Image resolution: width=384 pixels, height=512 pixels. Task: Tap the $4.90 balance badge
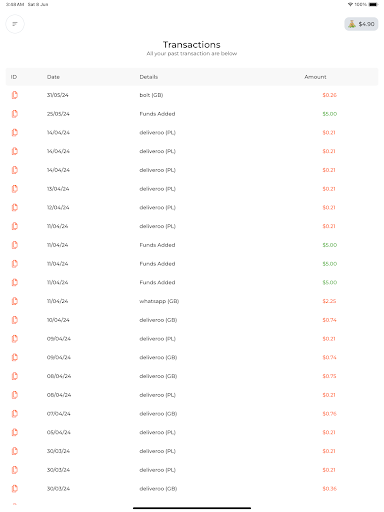(x=361, y=24)
